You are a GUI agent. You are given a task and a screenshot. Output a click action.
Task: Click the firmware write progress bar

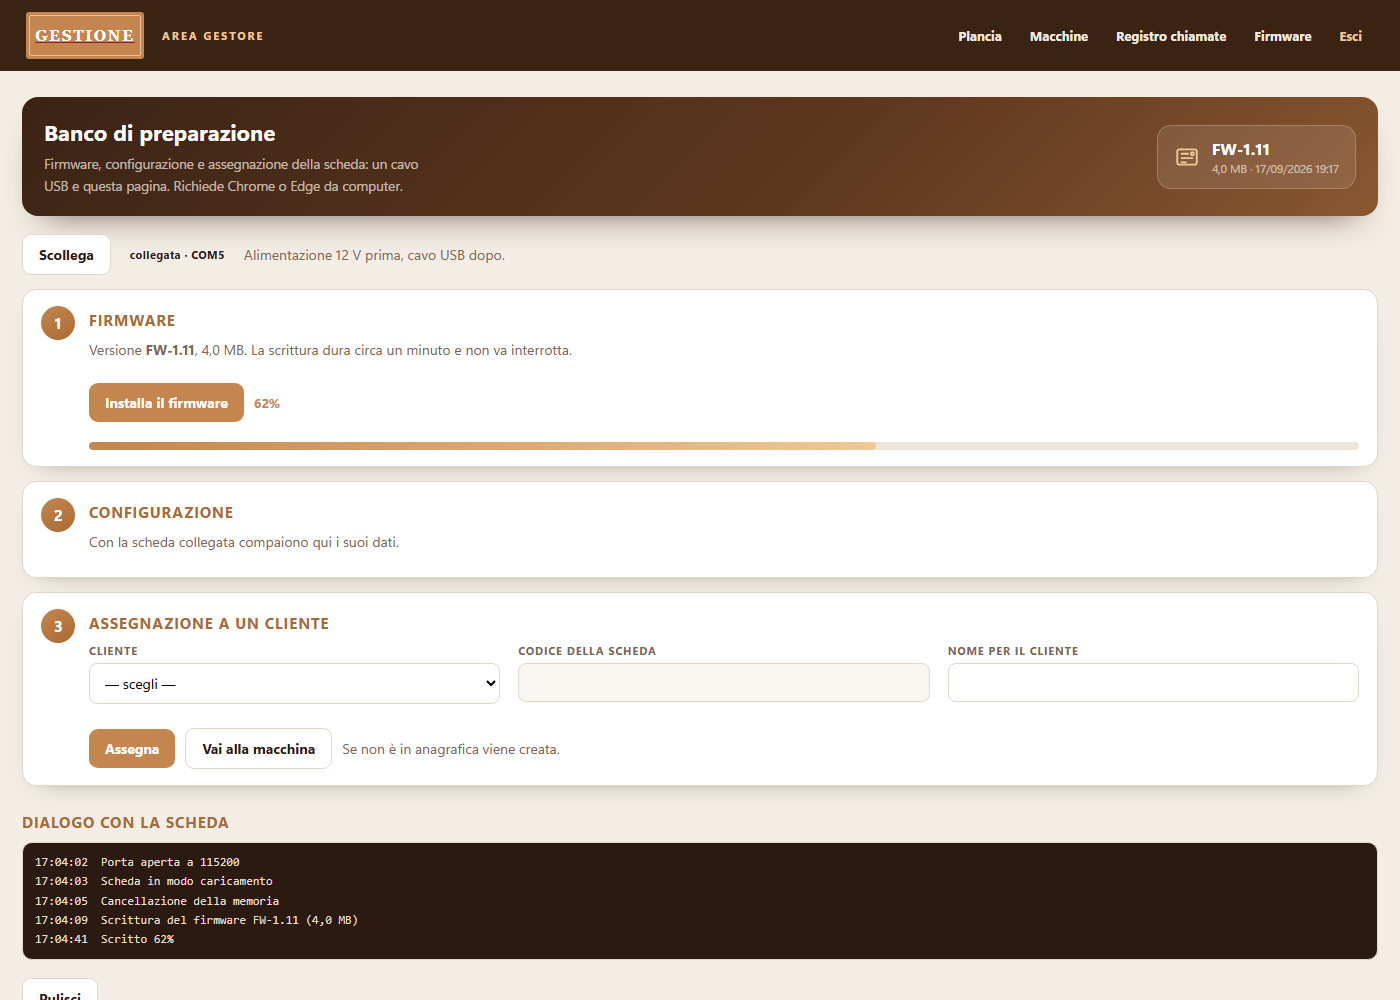click(724, 446)
